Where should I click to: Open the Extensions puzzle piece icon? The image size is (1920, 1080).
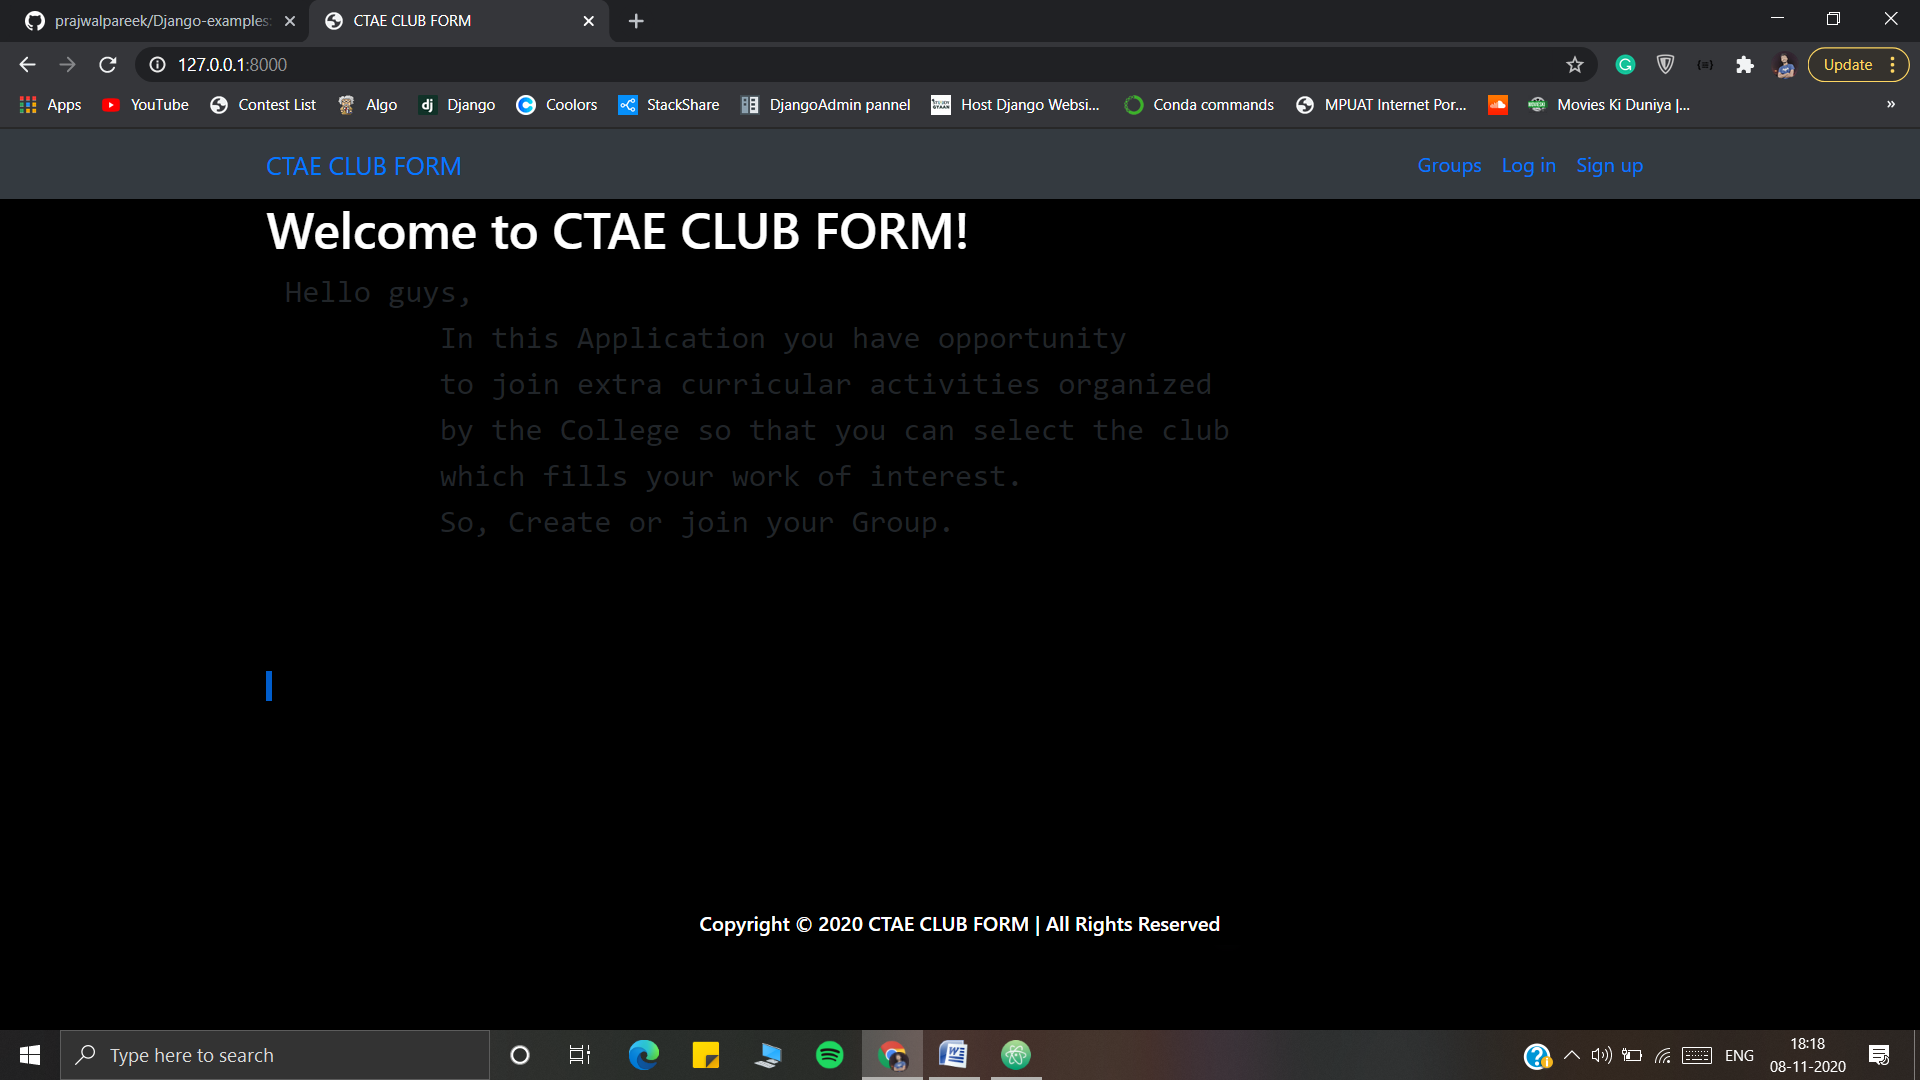[x=1745, y=65]
